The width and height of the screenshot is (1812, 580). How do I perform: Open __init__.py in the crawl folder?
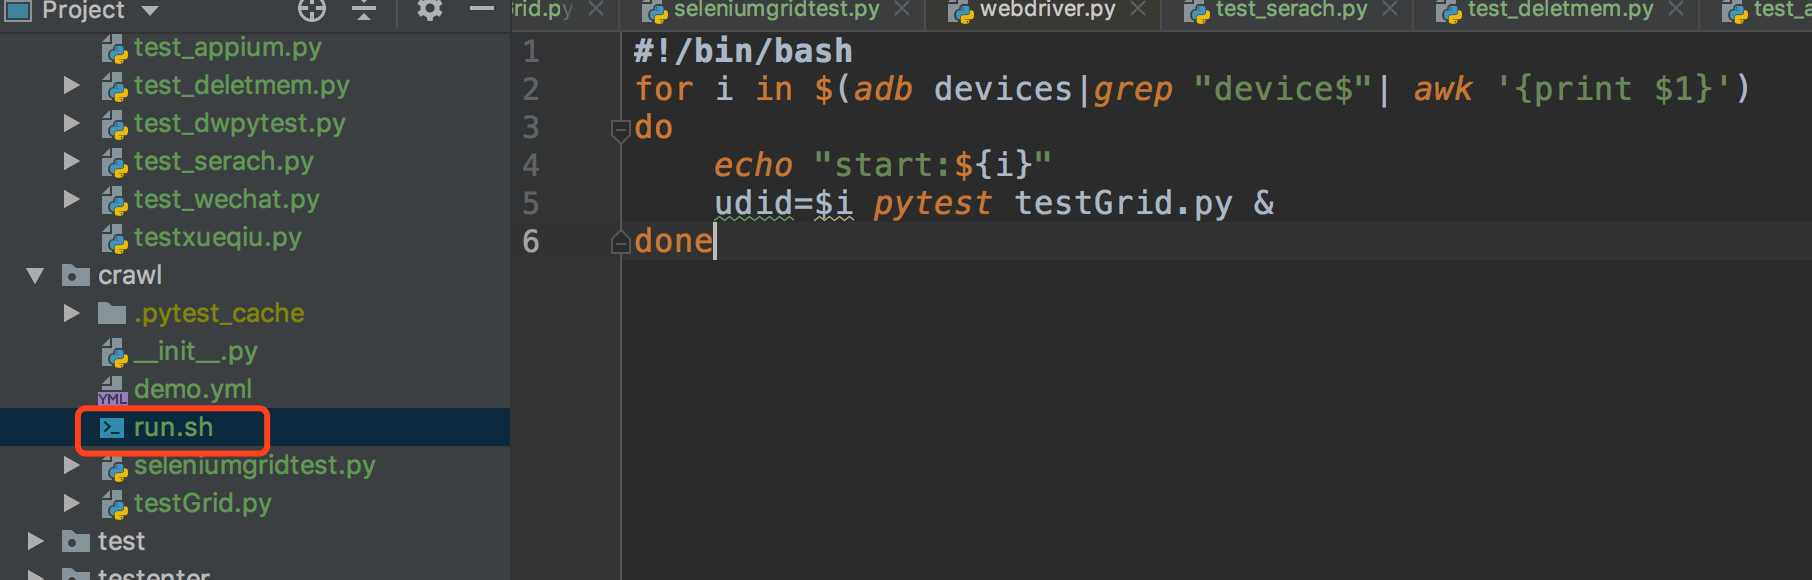196,352
